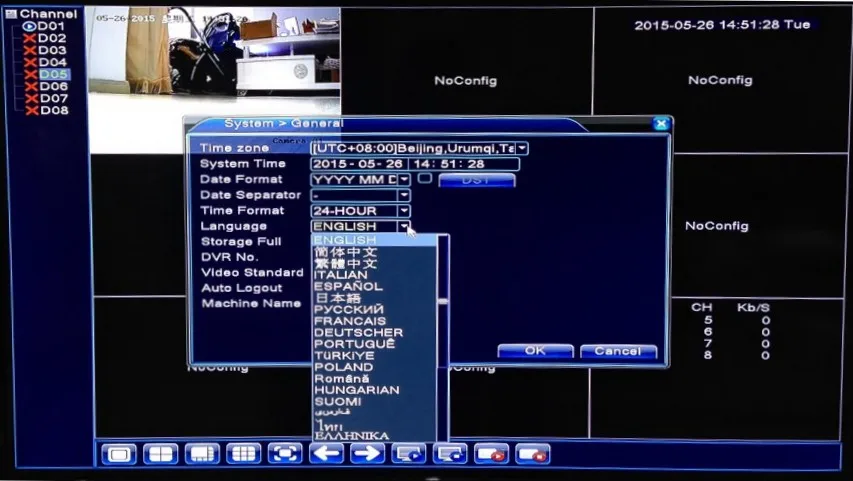The width and height of the screenshot is (853, 481).
Task: Select HUNGARIAN language option
Action: pos(374,390)
